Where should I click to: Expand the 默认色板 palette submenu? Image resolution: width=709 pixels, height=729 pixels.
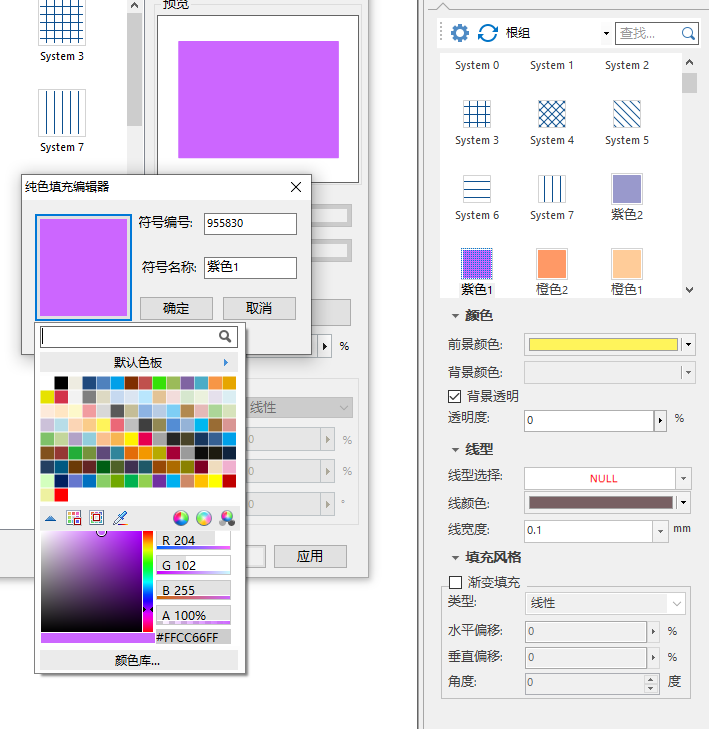pos(226,363)
